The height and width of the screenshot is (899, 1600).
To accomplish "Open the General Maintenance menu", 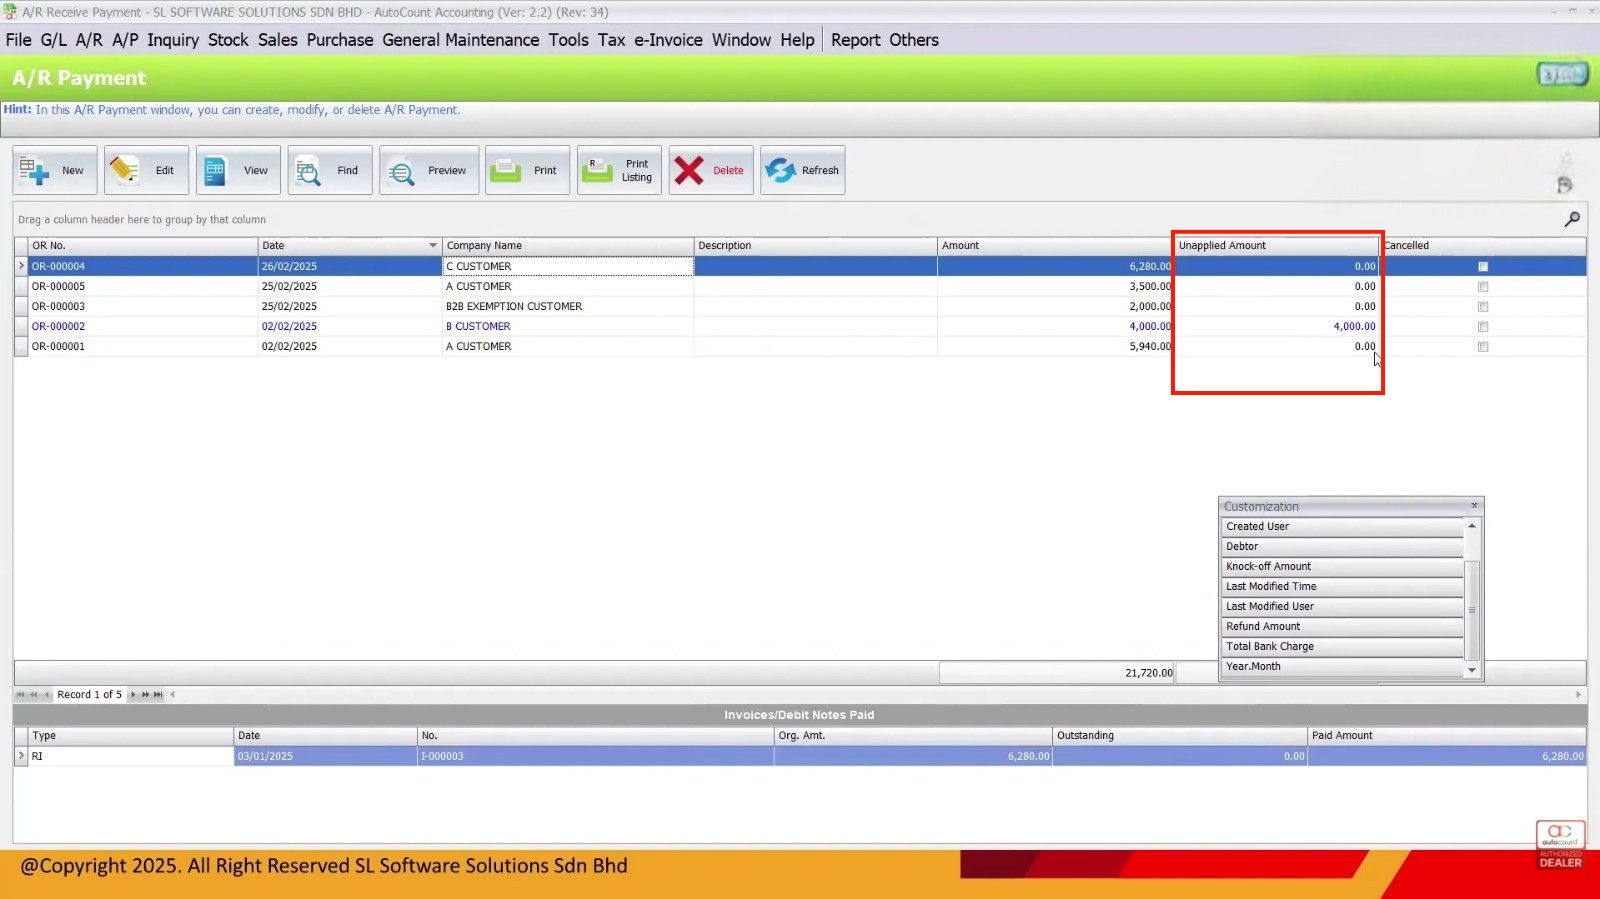I will coord(461,40).
